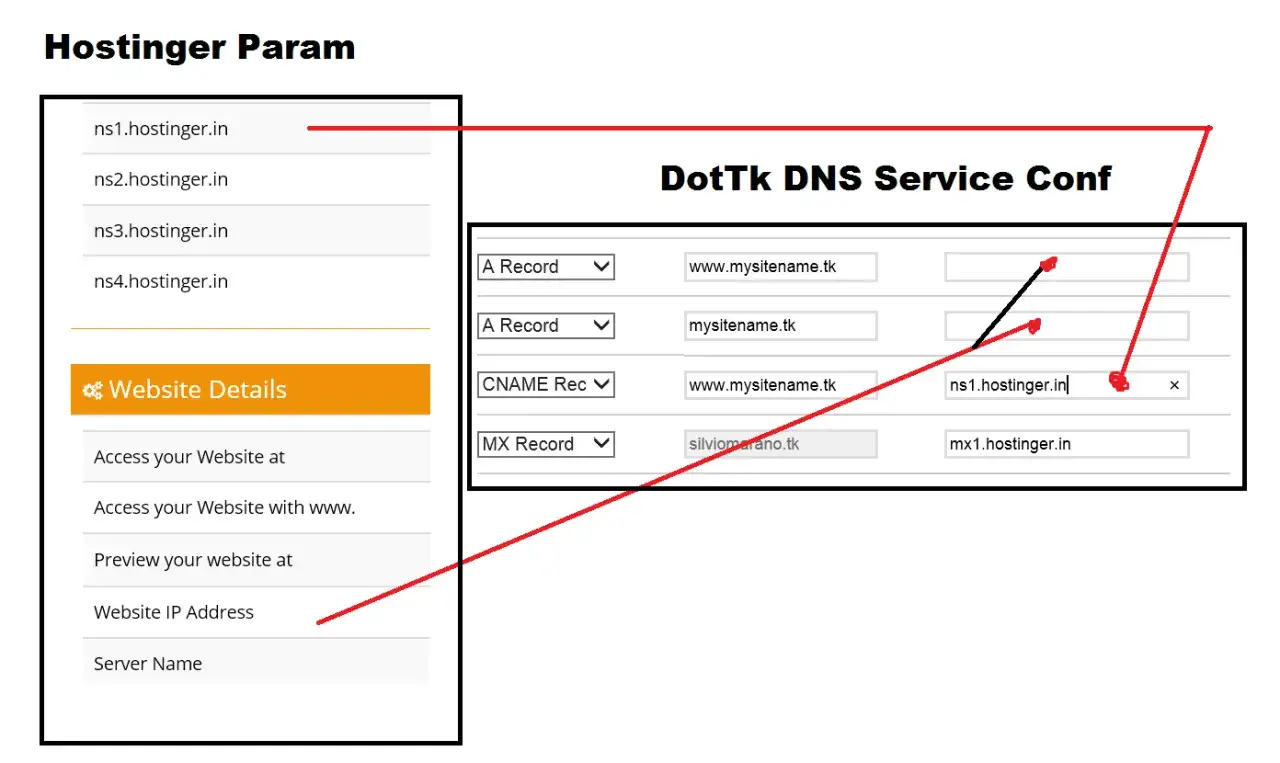Click the mx1.hostinger.in value field
1280x763 pixels.
pyautogui.click(x=1067, y=444)
